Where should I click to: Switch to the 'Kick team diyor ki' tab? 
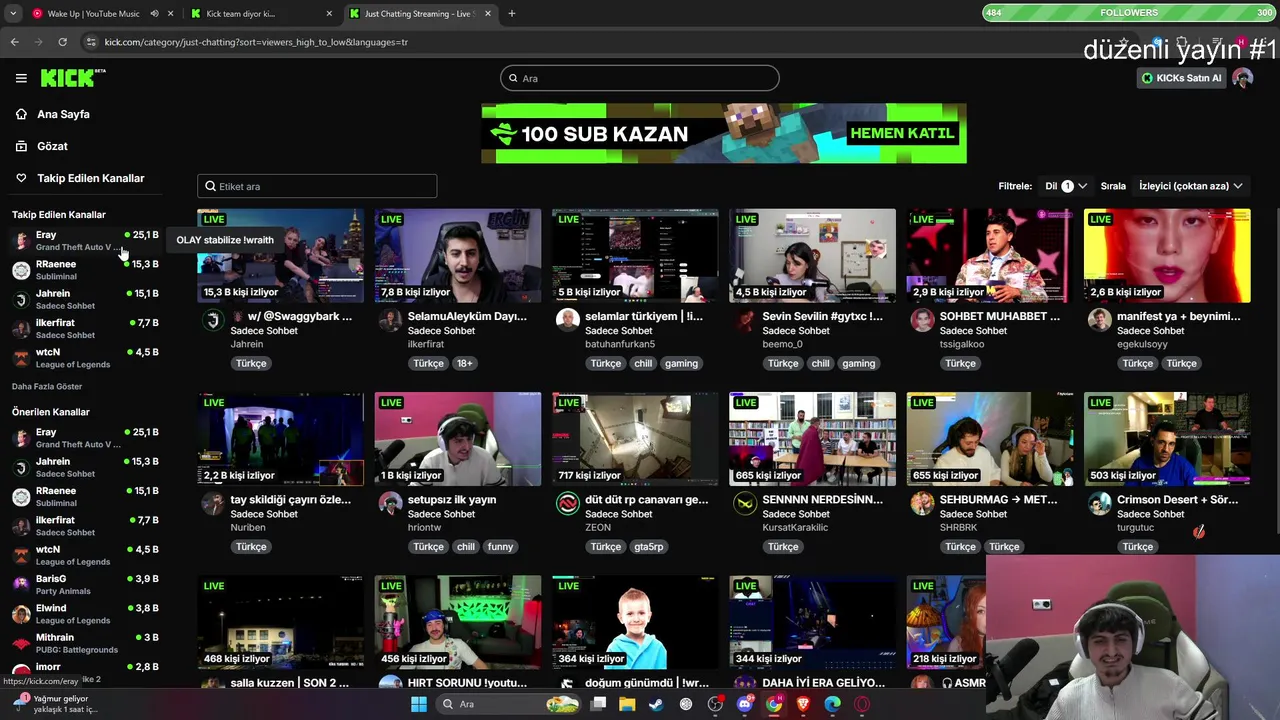[262, 14]
